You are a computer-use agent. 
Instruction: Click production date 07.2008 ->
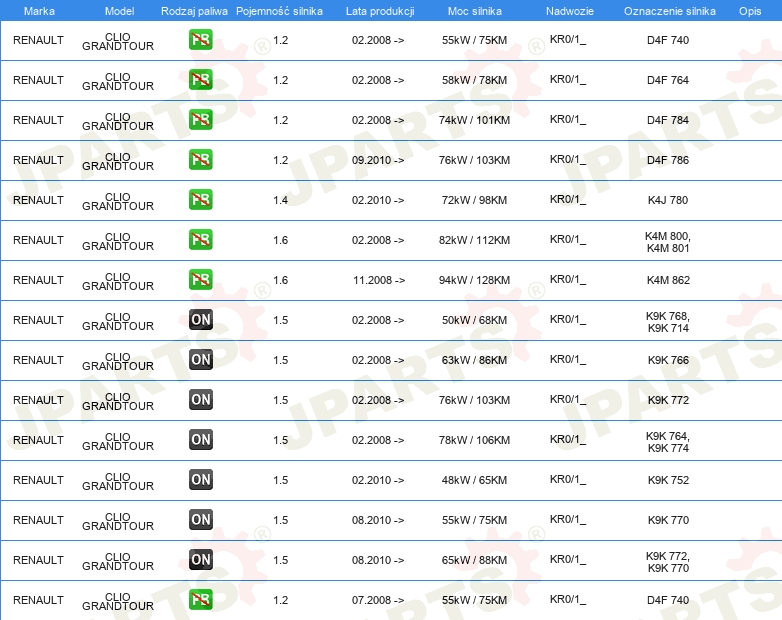pyautogui.click(x=378, y=600)
